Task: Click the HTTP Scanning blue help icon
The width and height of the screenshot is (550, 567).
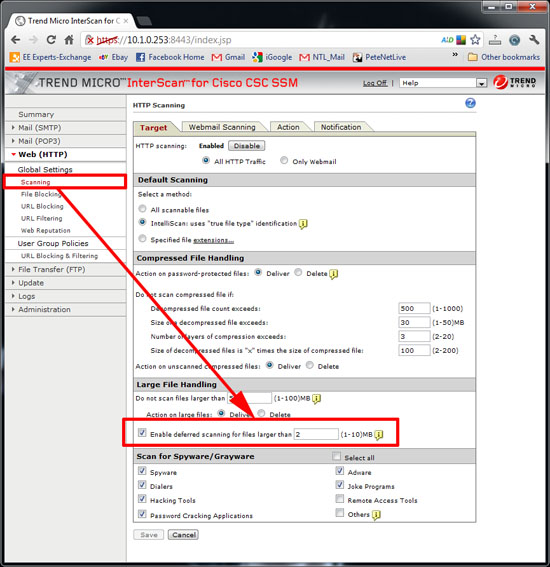Action: pos(470,103)
